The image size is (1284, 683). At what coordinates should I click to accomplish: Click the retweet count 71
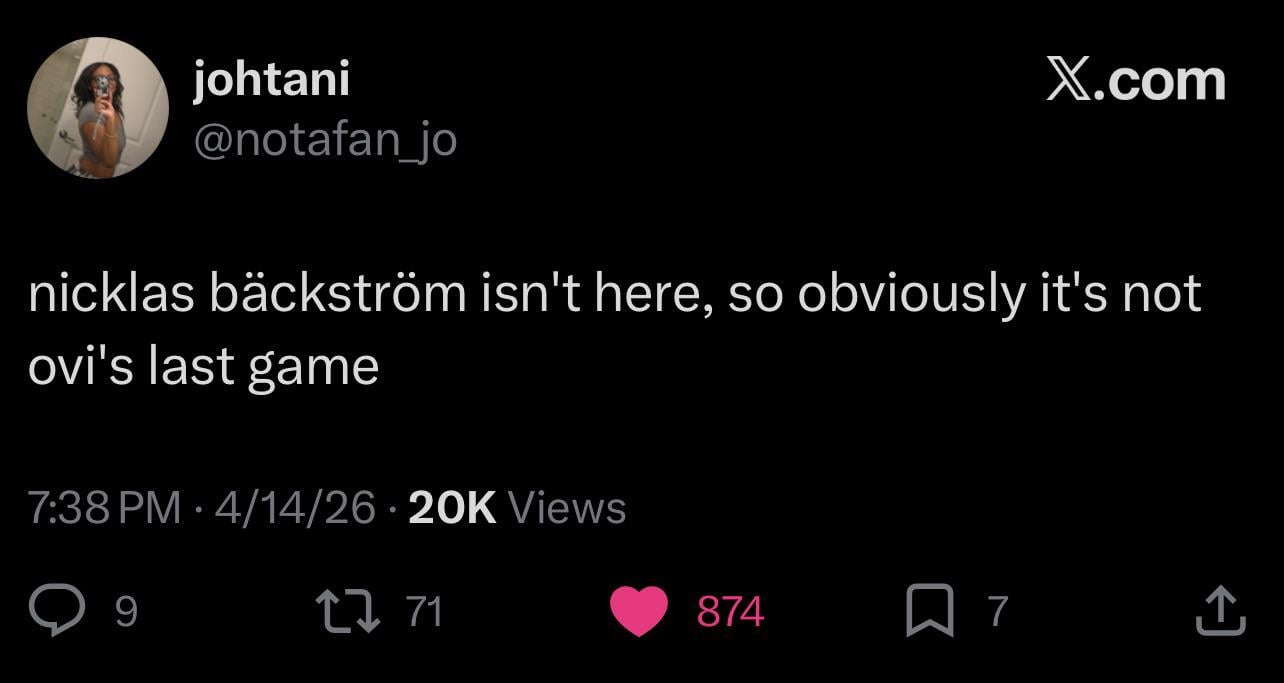[424, 608]
